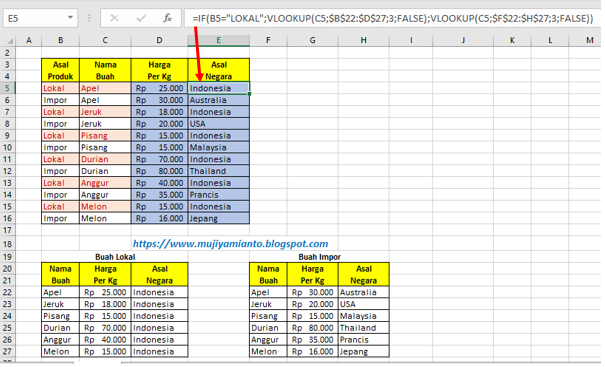The width and height of the screenshot is (605, 367).
Task: Select Prancis cell in row 14
Action: pos(218,195)
